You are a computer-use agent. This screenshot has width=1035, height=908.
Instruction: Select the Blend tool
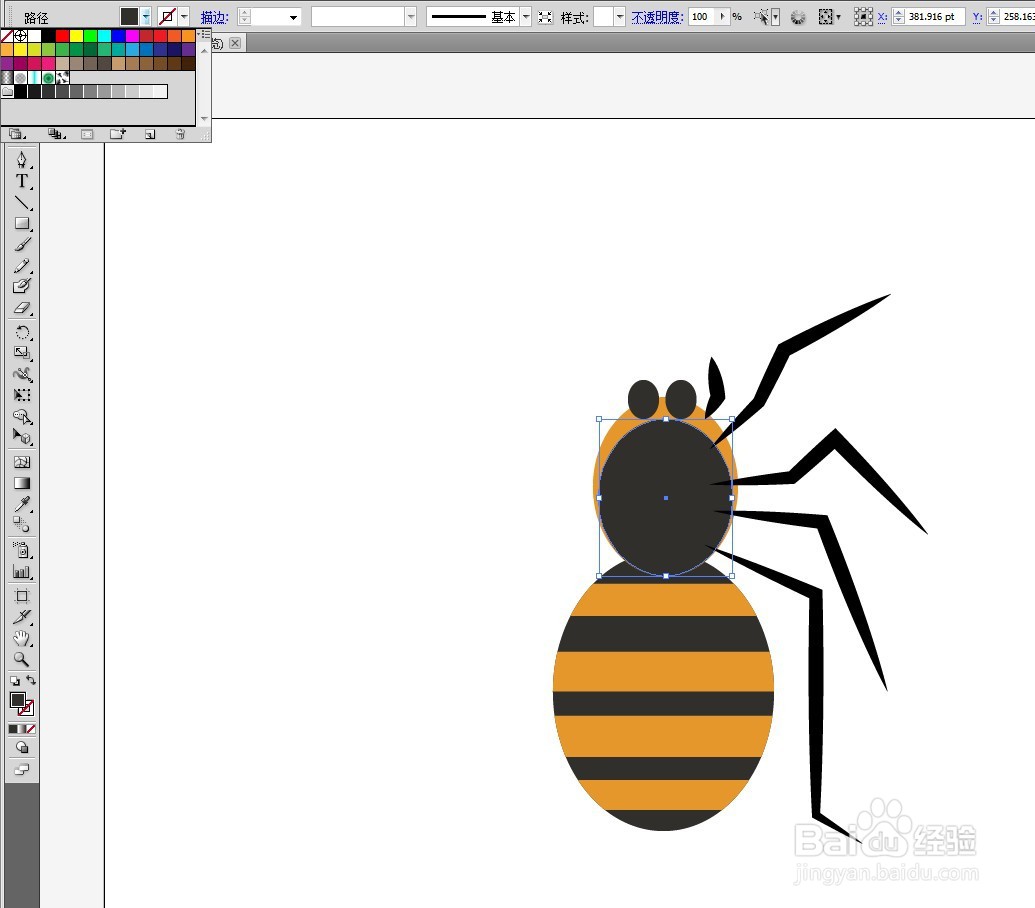point(22,525)
